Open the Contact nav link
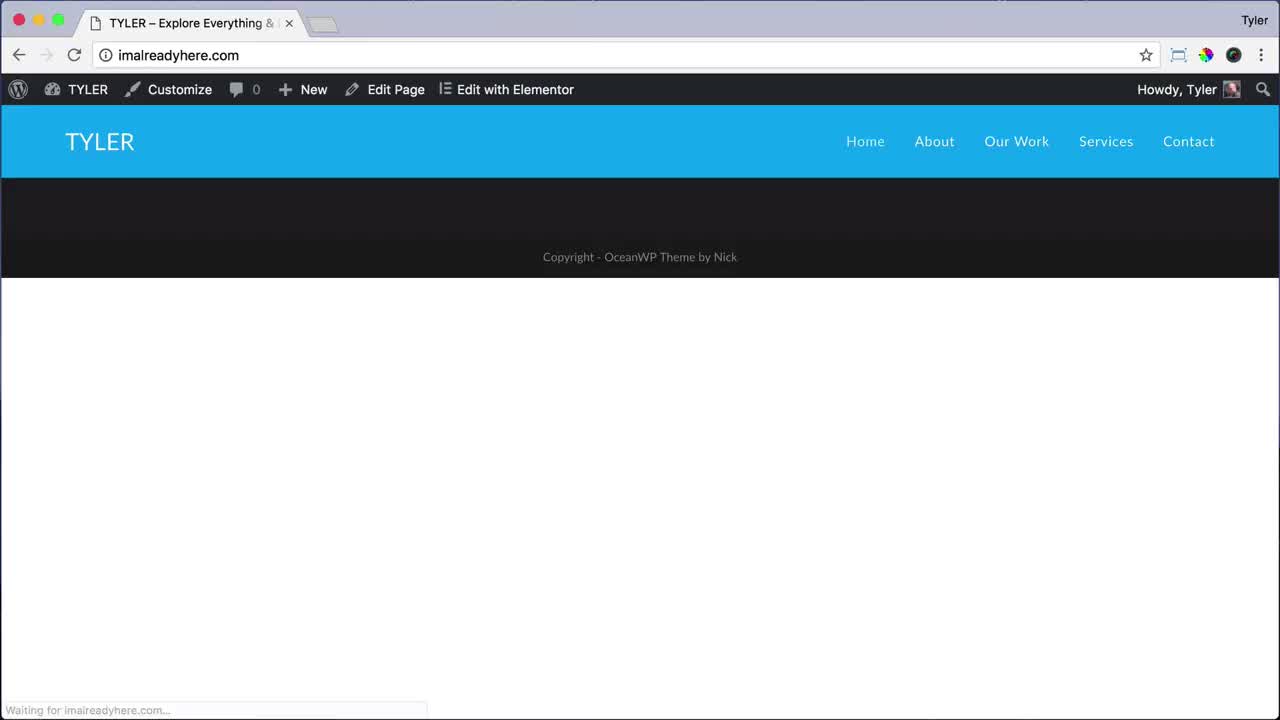Viewport: 1280px width, 720px height. pyautogui.click(x=1188, y=141)
